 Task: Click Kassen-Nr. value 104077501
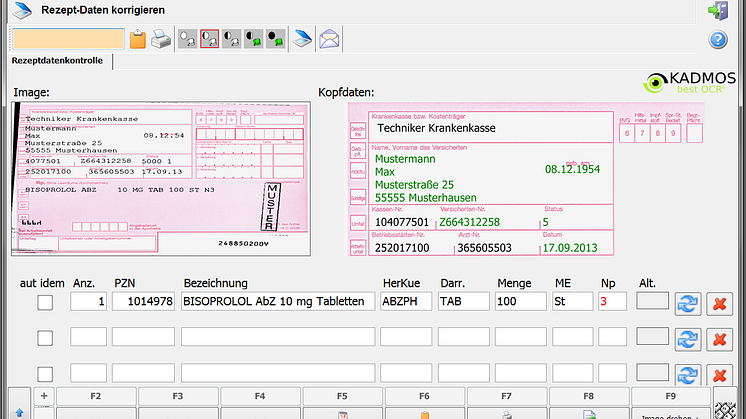(x=402, y=222)
